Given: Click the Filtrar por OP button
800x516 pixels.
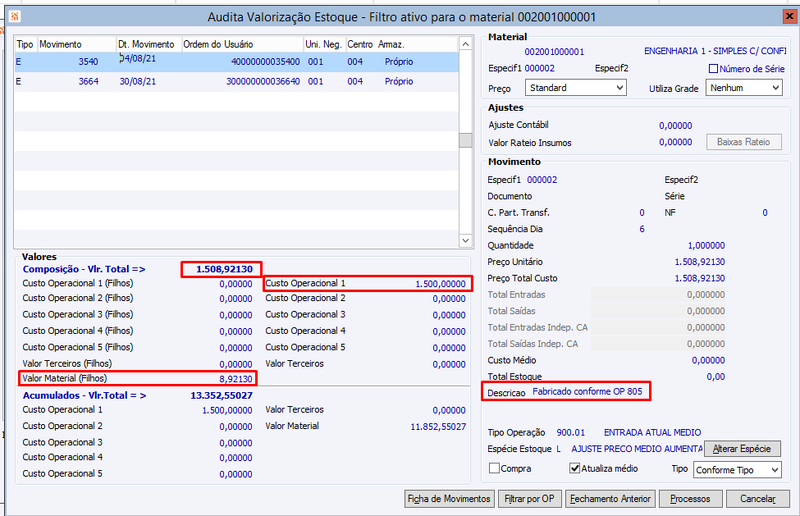Looking at the screenshot, I should [529, 499].
